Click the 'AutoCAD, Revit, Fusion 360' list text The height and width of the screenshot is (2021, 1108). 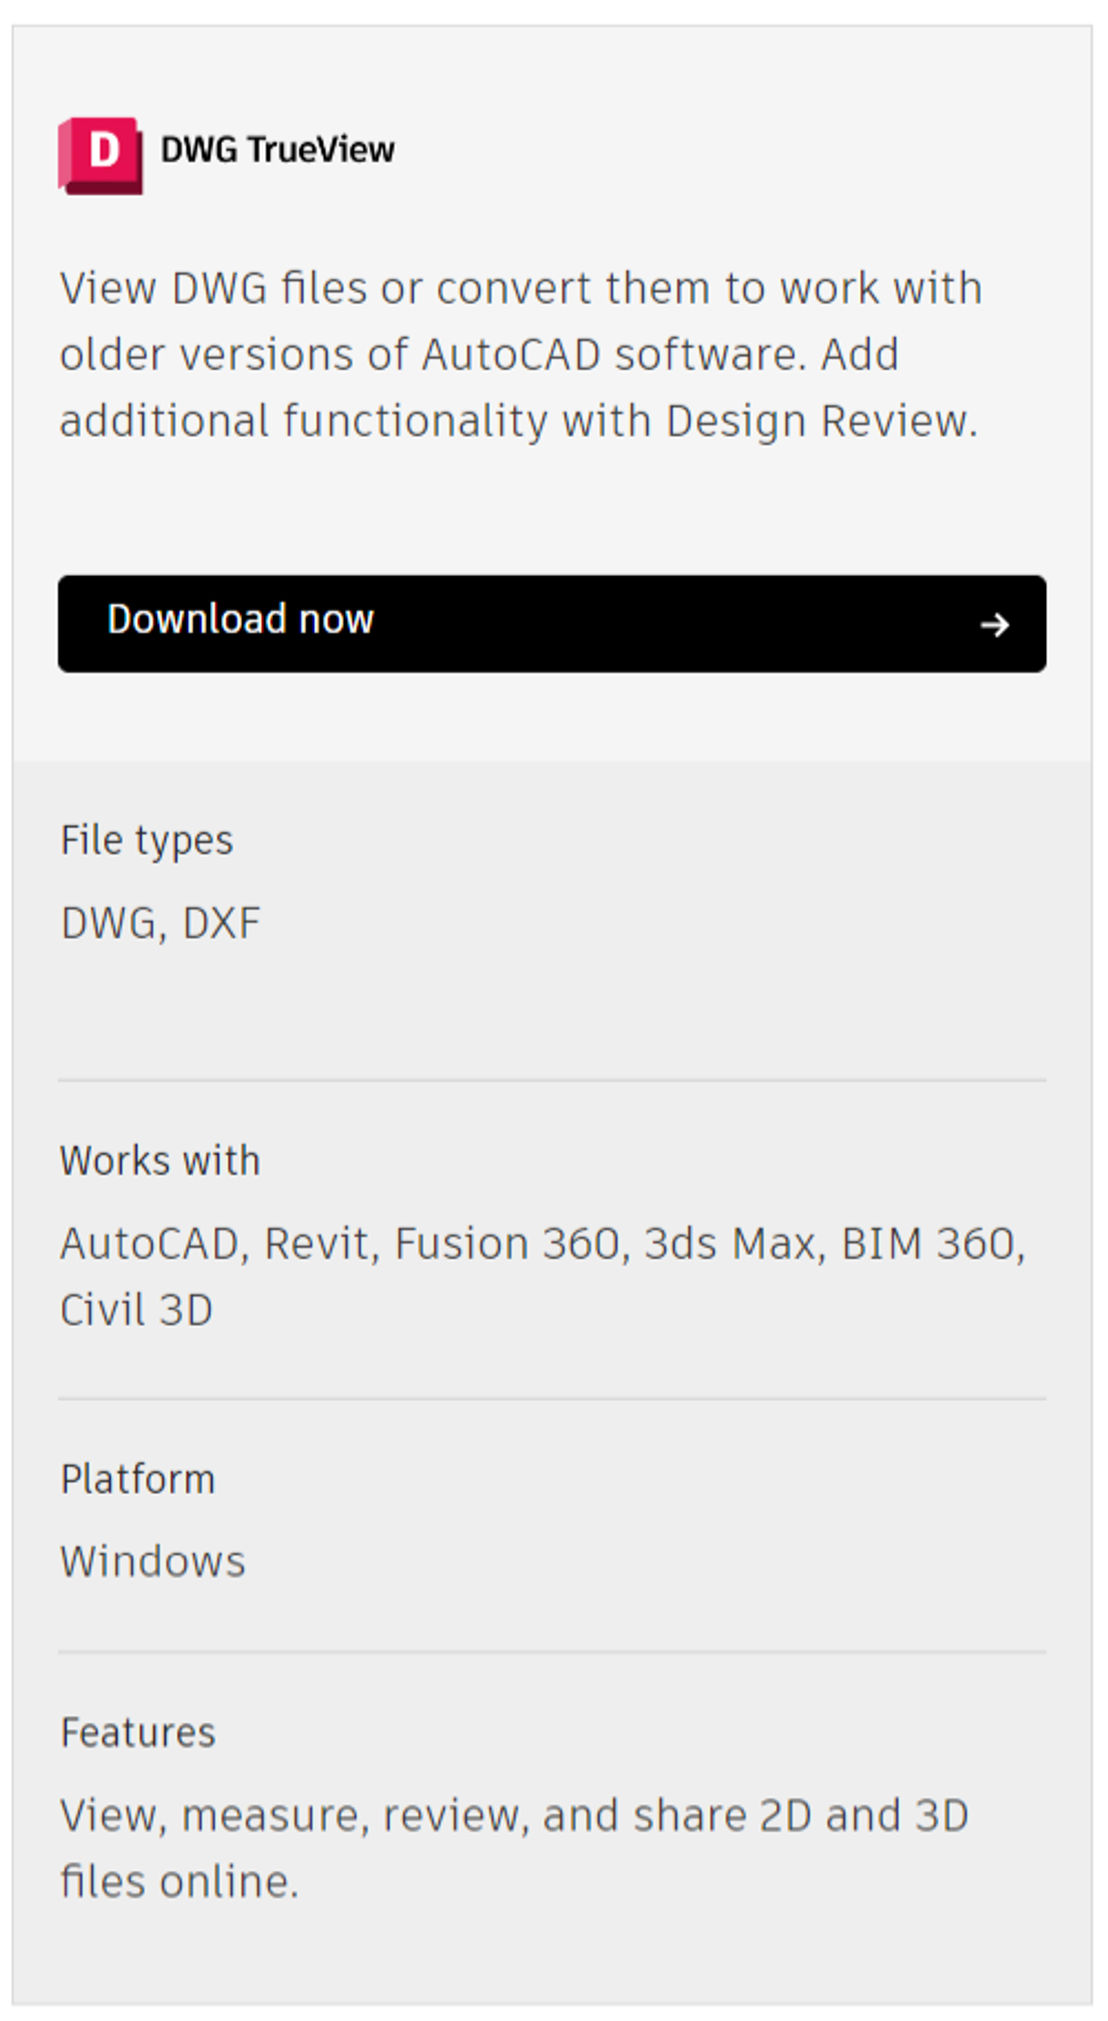coord(543,1277)
